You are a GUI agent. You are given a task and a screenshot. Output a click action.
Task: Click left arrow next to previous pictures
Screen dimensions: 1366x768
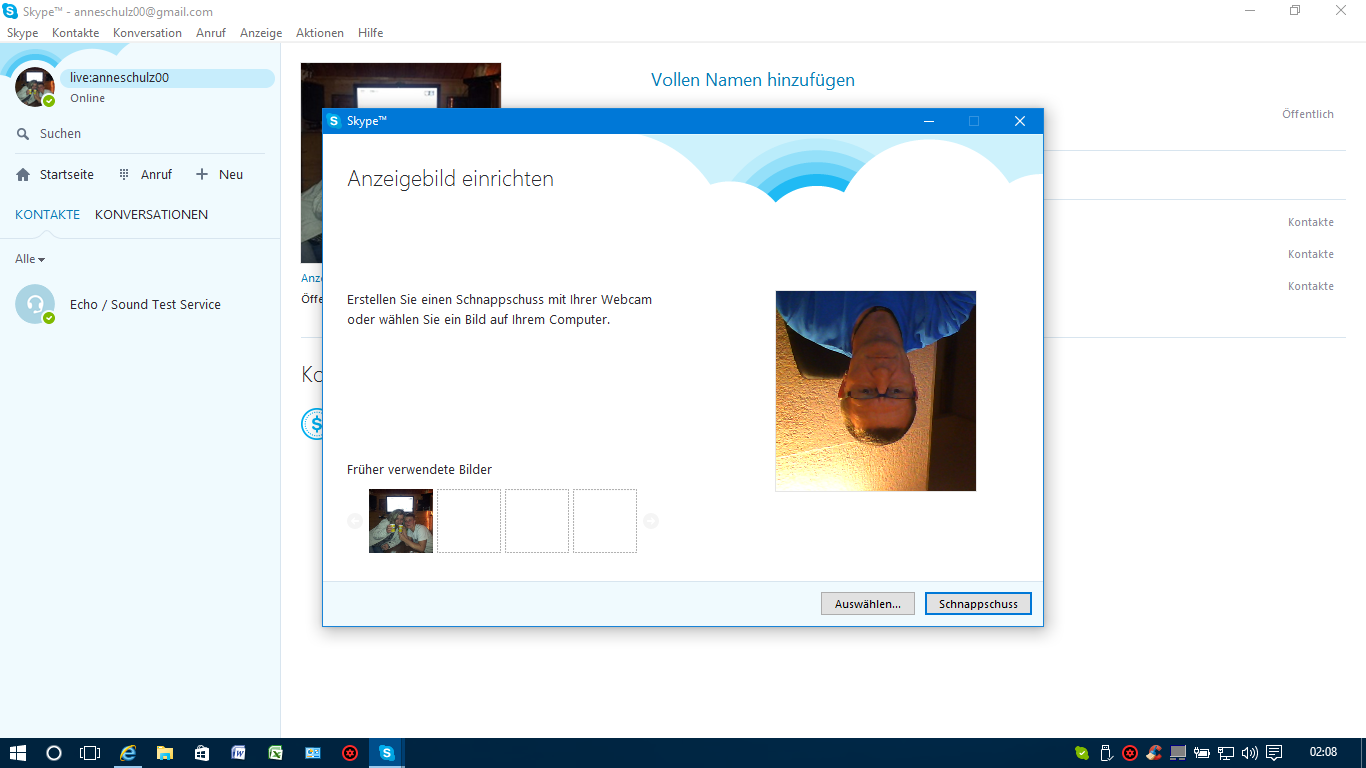point(355,521)
